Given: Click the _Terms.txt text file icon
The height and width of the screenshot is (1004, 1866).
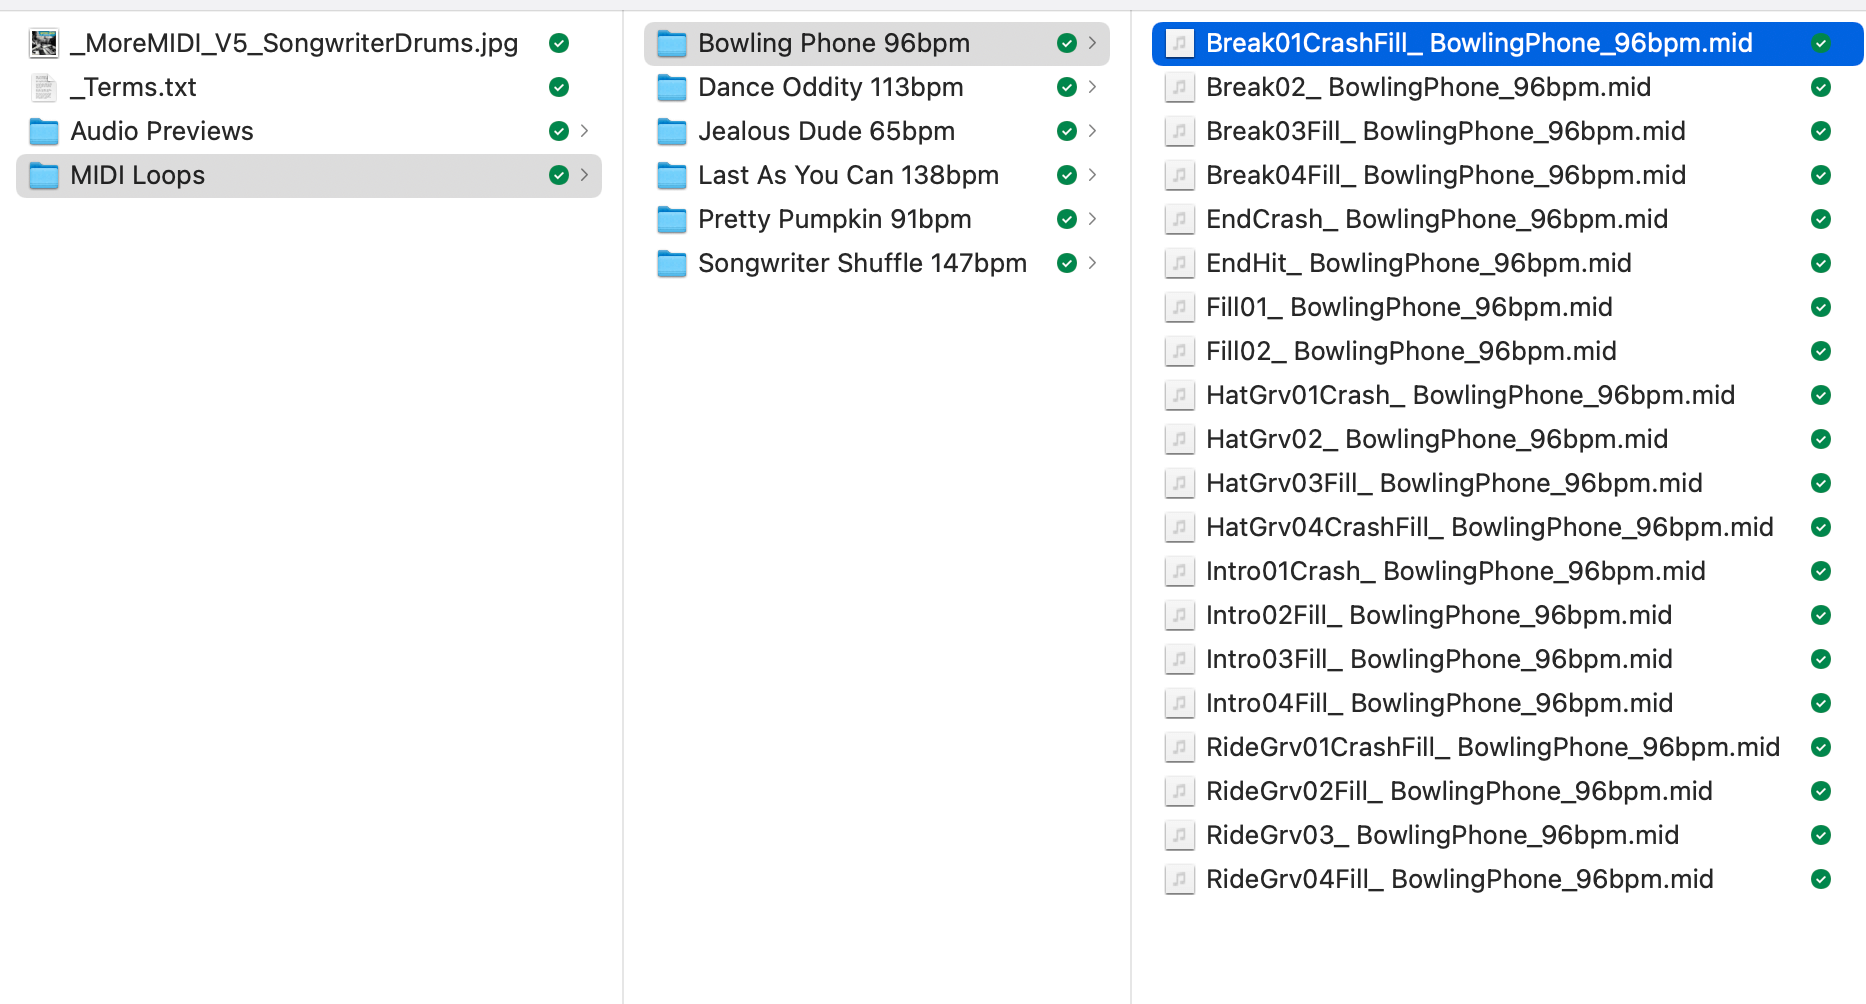Looking at the screenshot, I should (44, 87).
